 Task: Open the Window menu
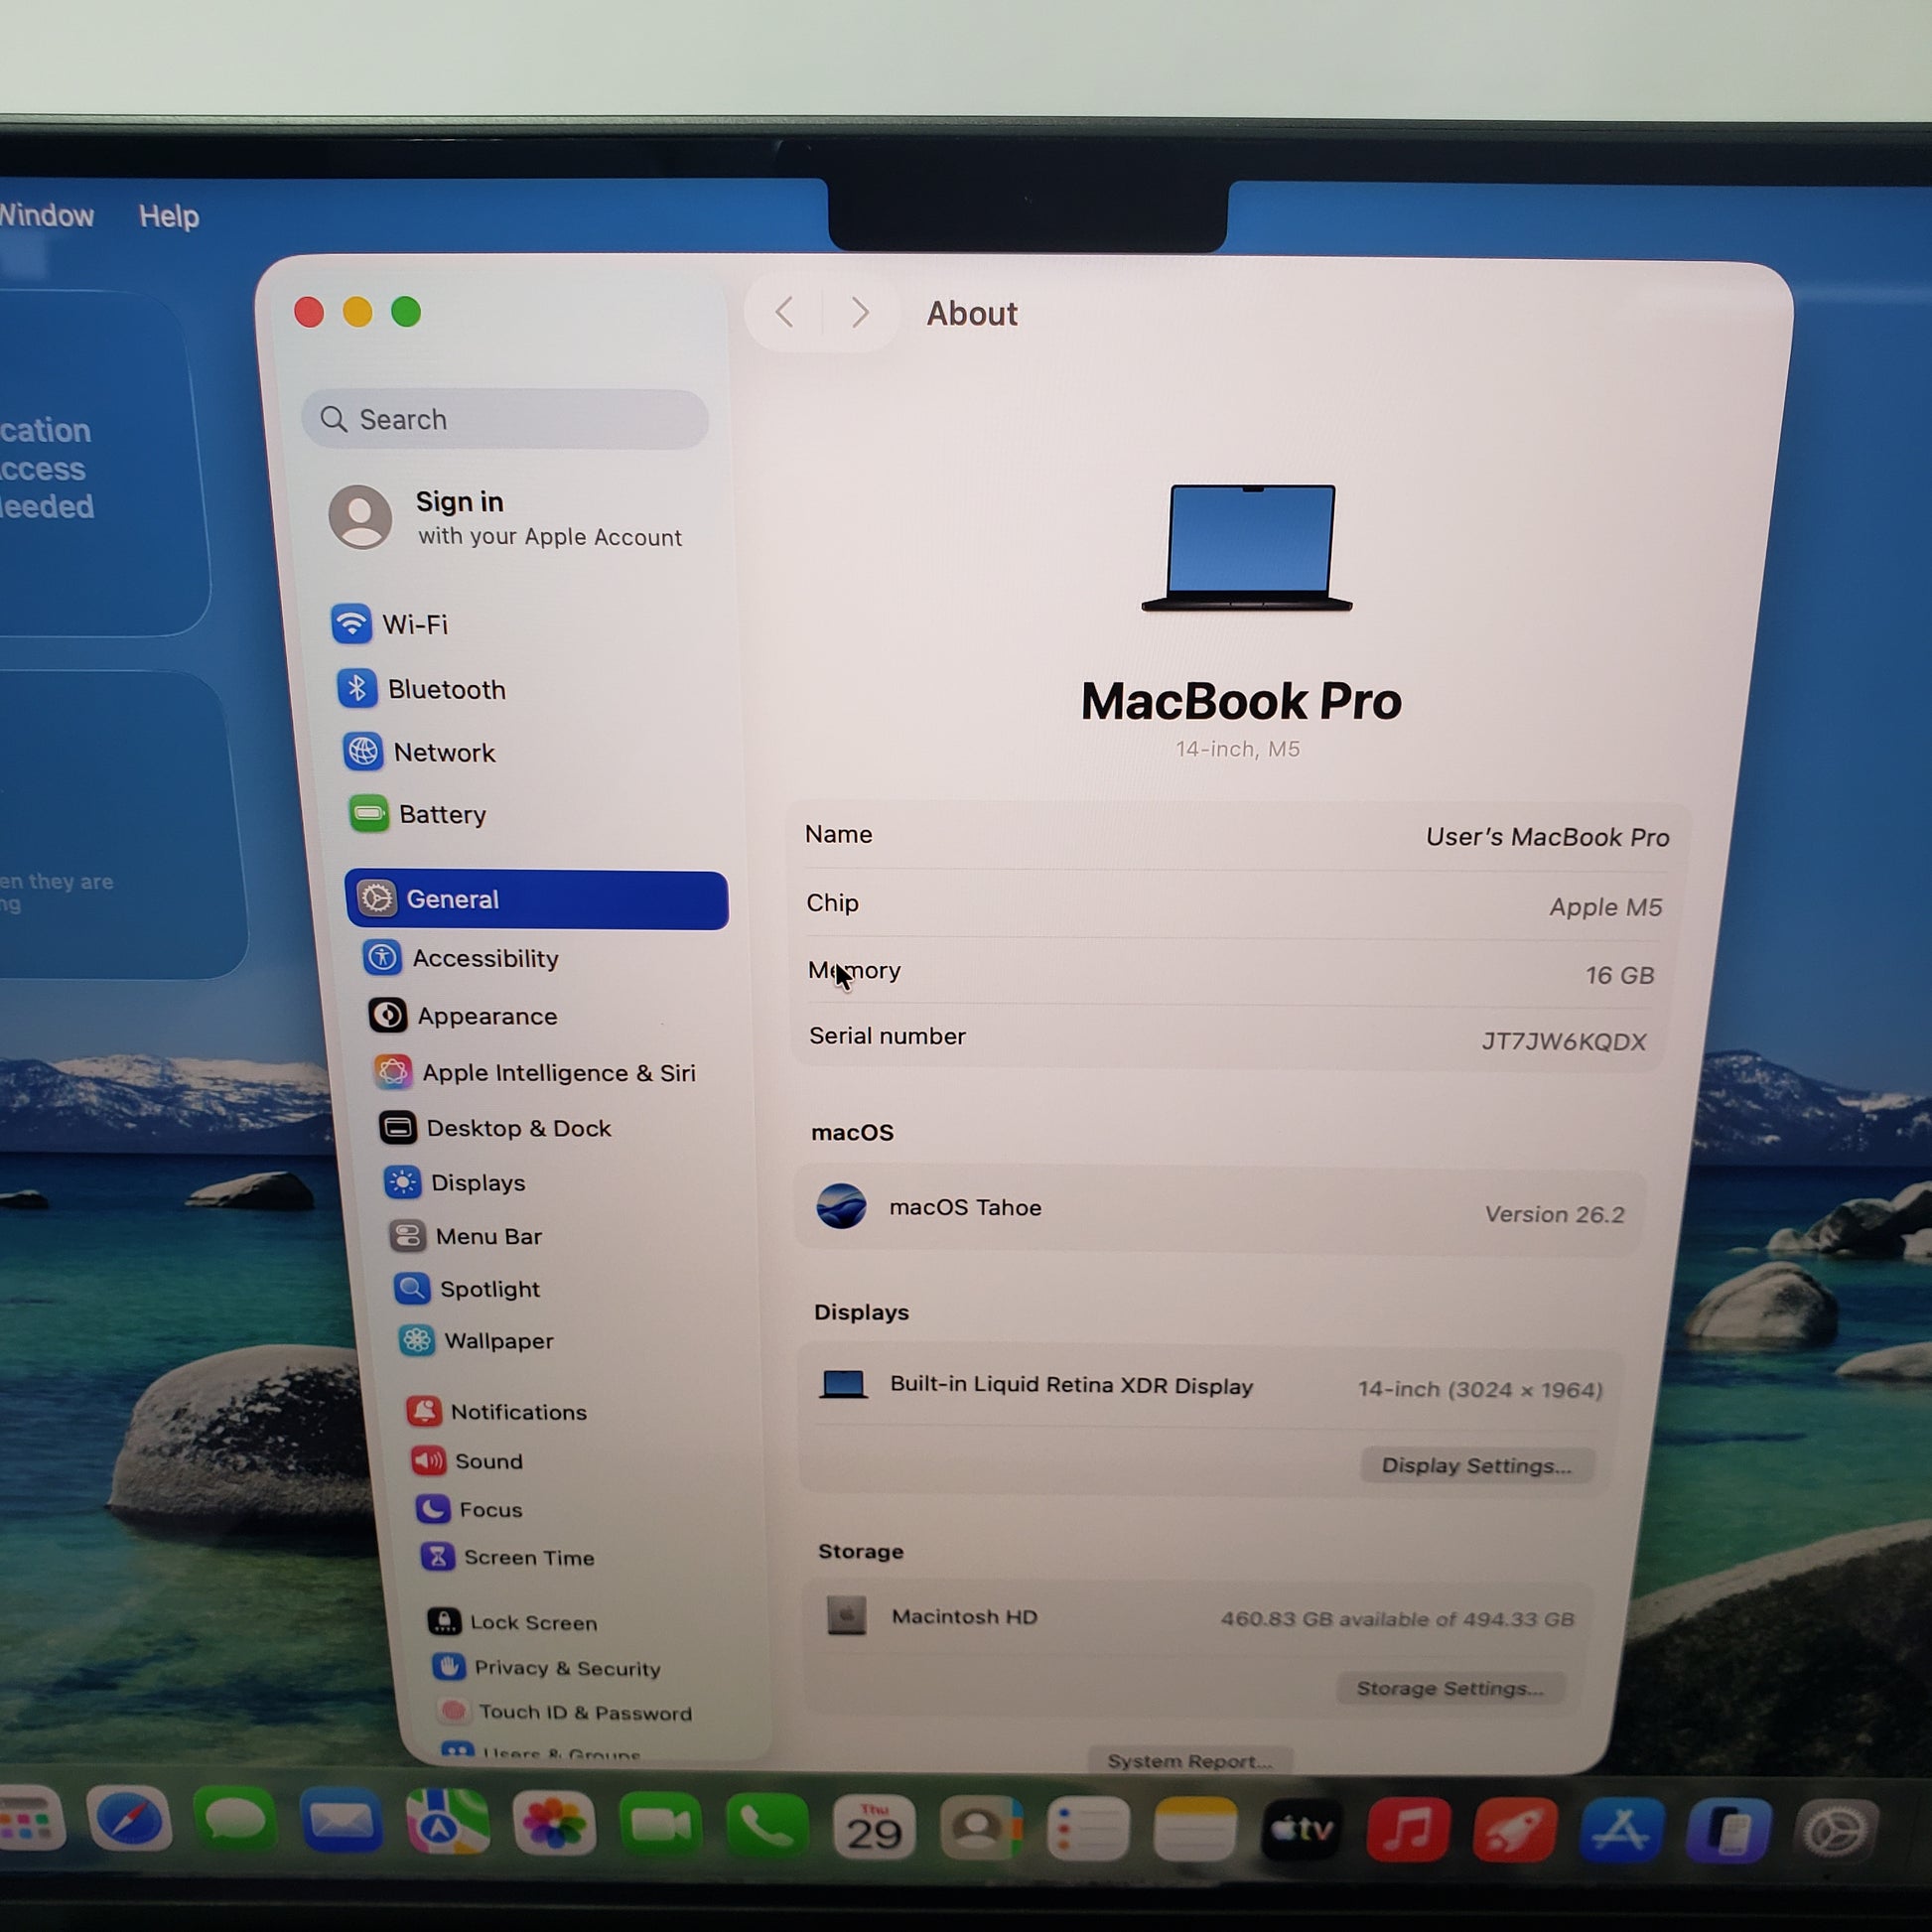tap(45, 215)
